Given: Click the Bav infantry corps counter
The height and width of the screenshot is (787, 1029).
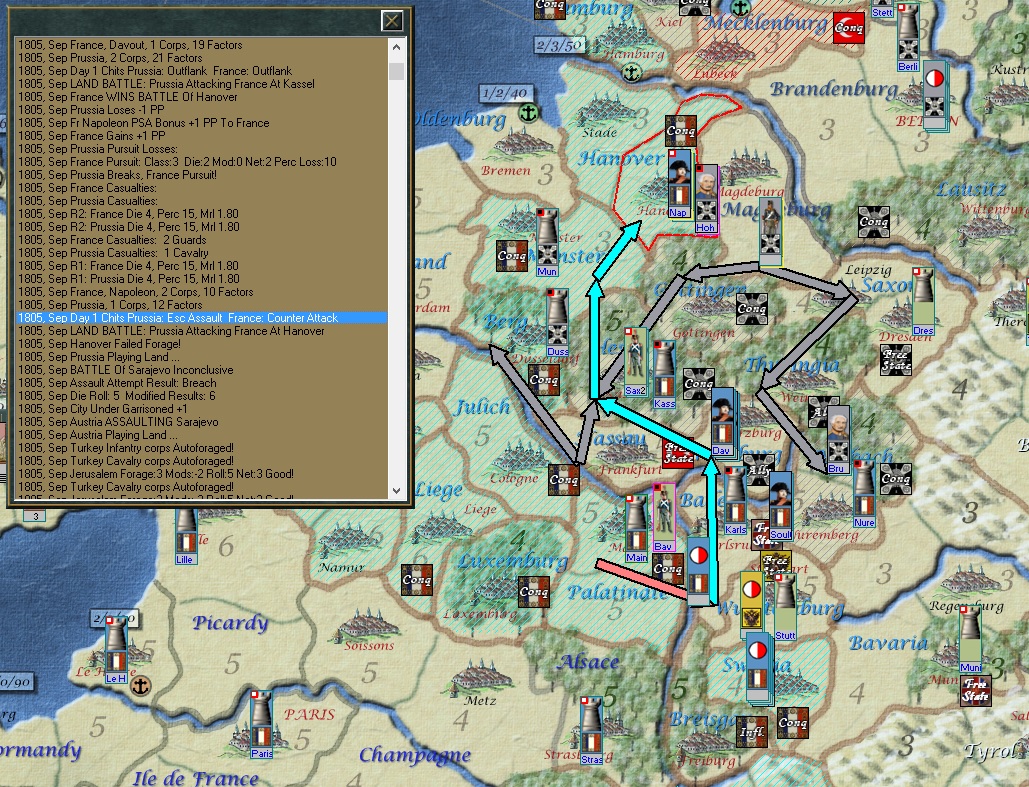Looking at the screenshot, I should [663, 518].
